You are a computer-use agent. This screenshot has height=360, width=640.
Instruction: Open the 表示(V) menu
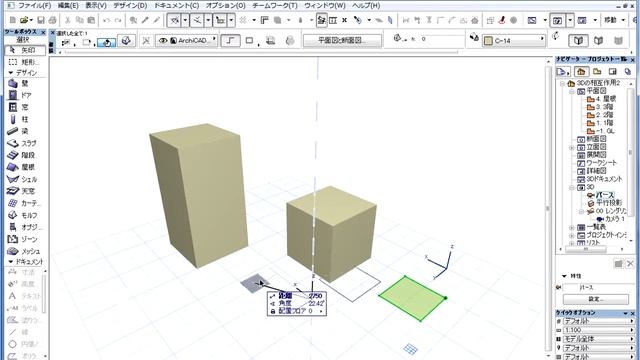coord(96,6)
